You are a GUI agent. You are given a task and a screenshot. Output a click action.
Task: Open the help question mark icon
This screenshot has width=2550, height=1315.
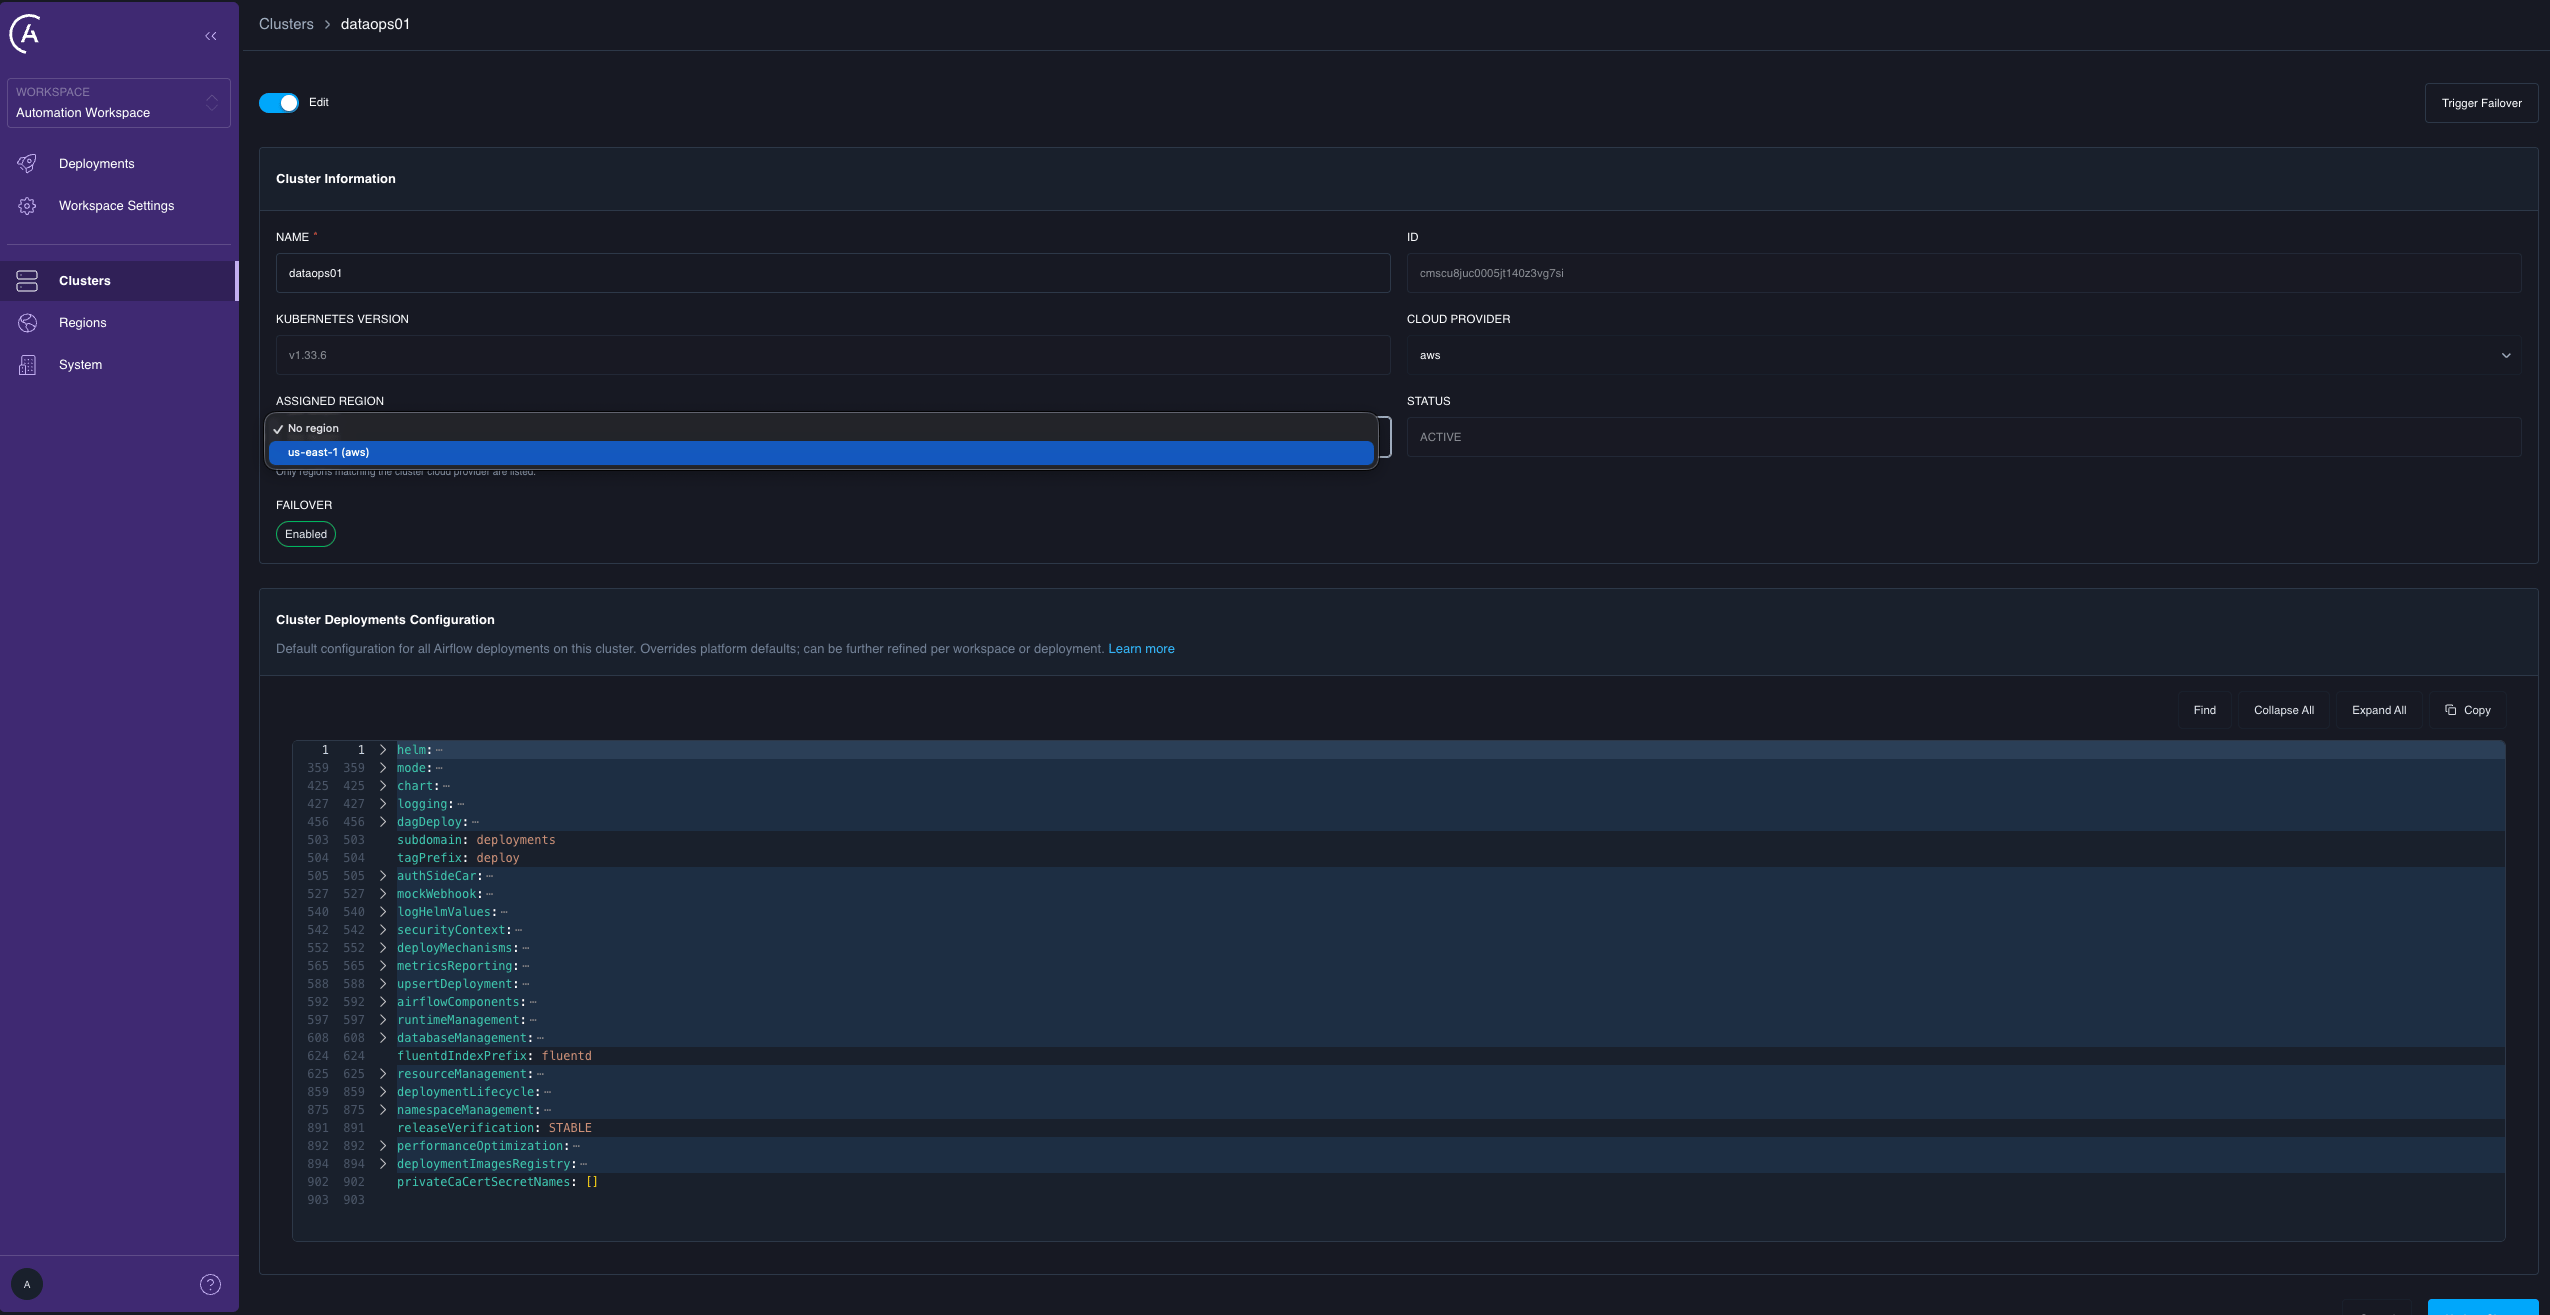point(210,1284)
